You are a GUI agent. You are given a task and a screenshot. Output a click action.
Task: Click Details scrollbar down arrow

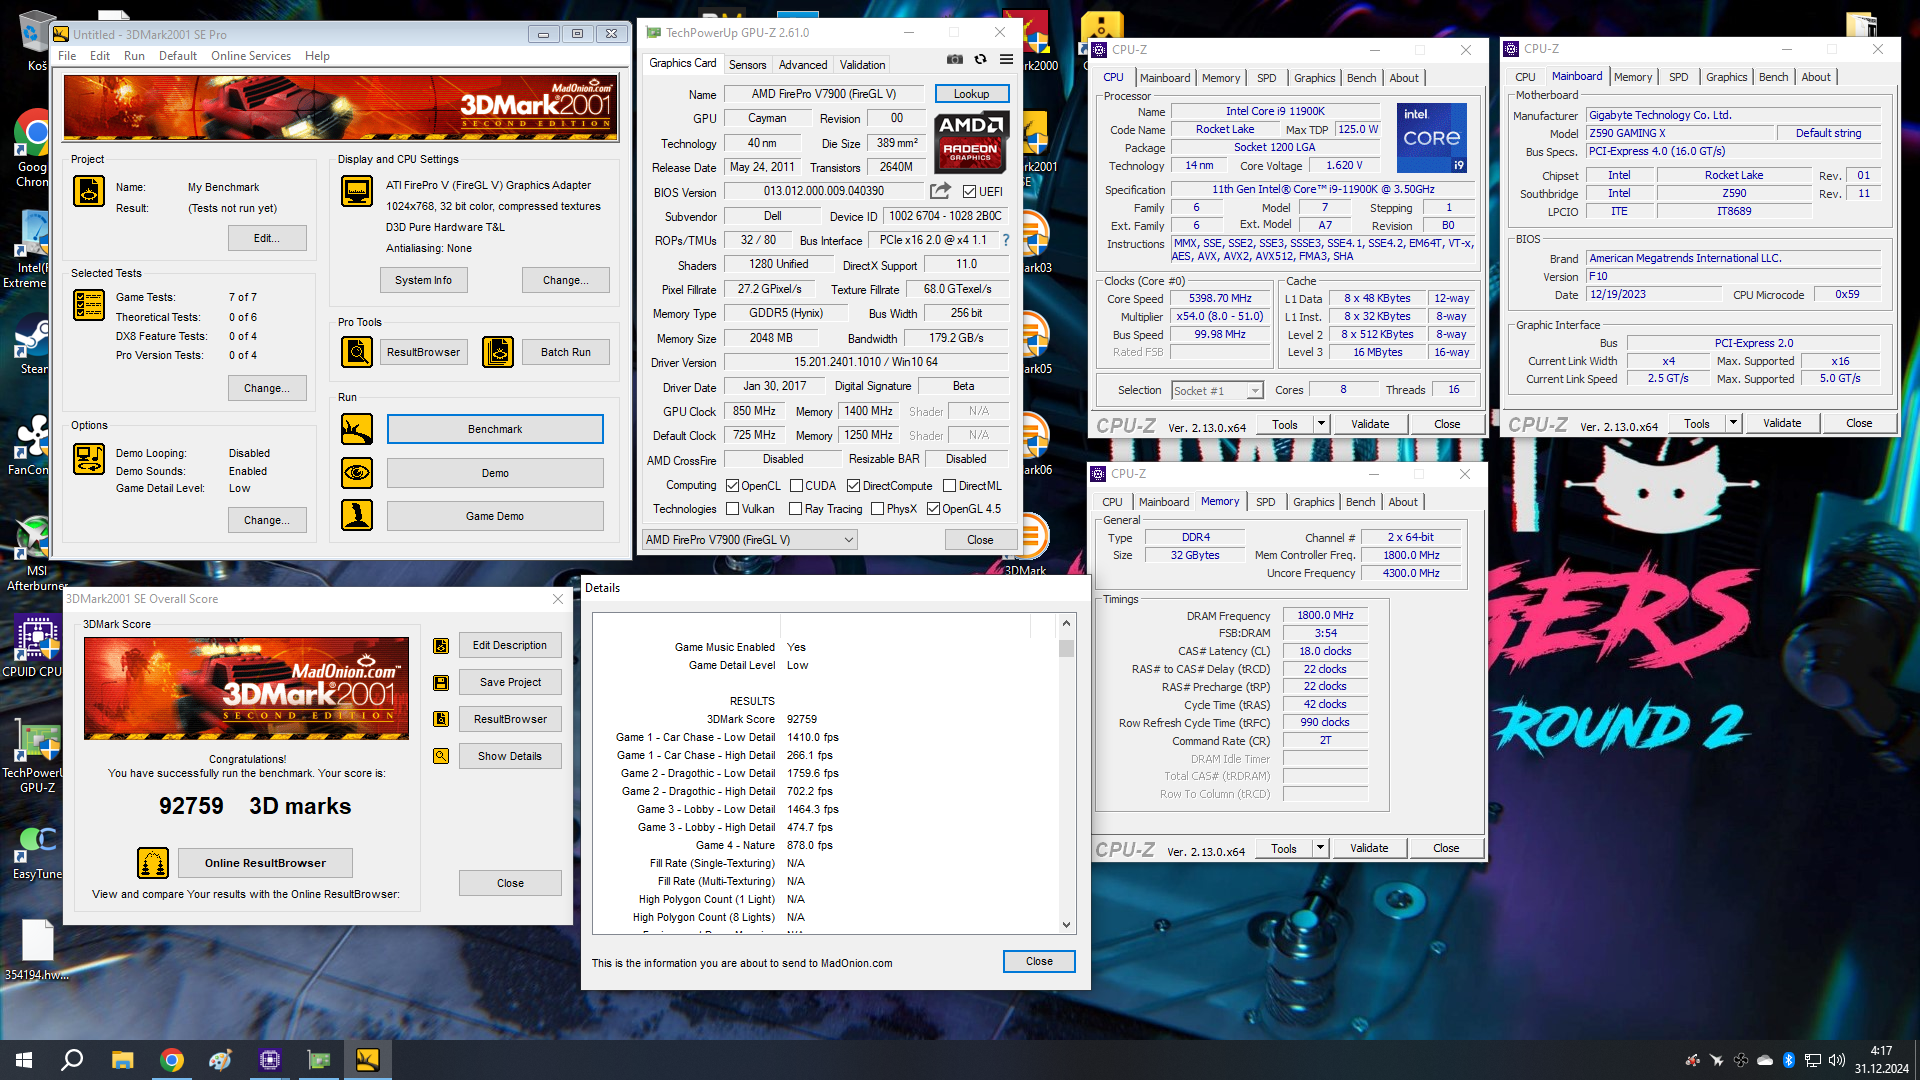click(1066, 925)
